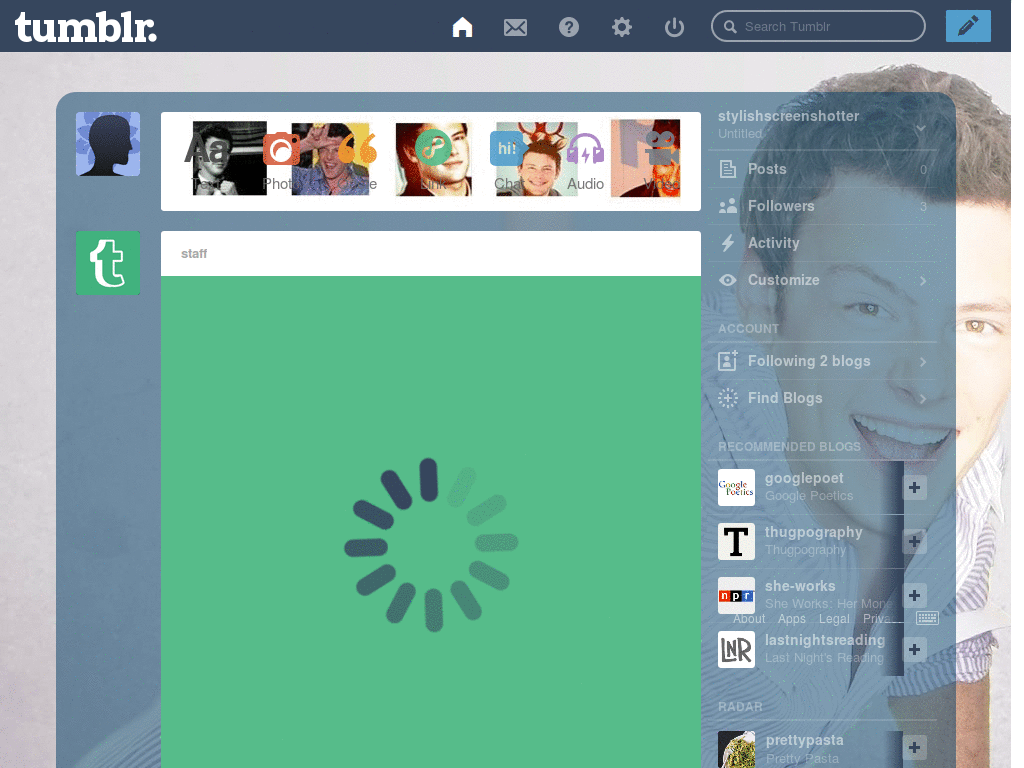Open the googlepoet blog name
Screen dimensions: 1024x768
804,479
